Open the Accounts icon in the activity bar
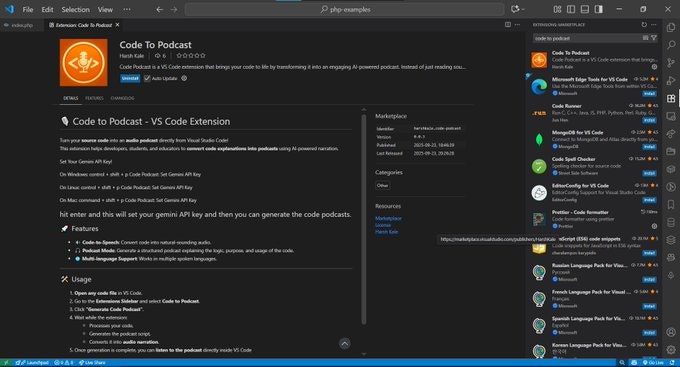This screenshot has height=367, width=680. point(671,332)
